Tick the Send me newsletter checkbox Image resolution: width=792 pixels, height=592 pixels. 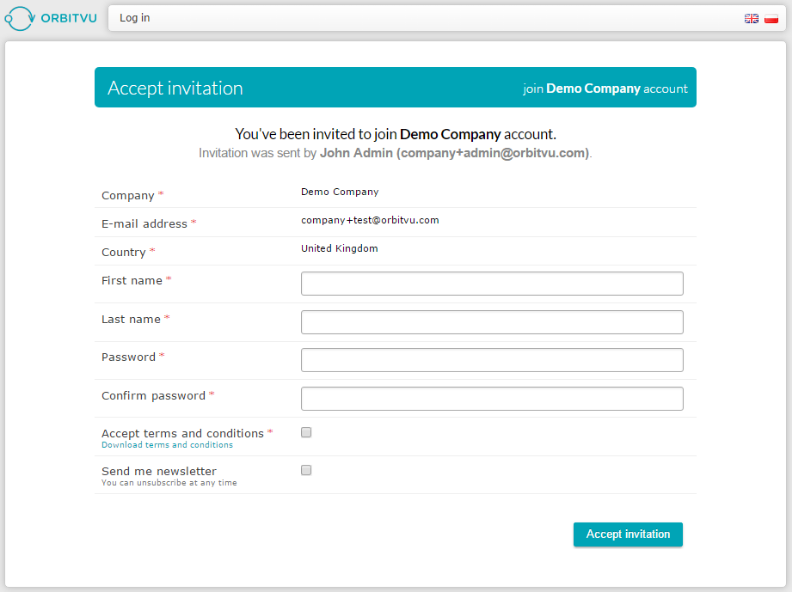click(306, 470)
